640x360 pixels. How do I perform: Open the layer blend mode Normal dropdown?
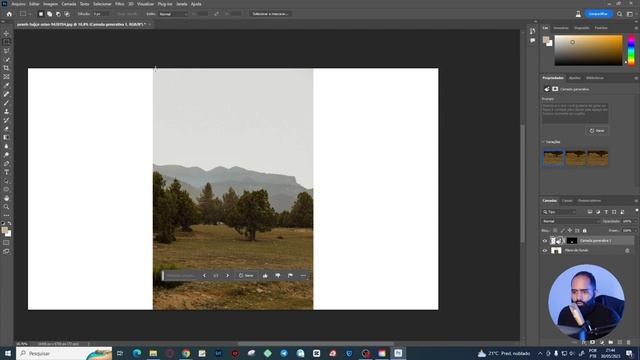click(x=571, y=221)
